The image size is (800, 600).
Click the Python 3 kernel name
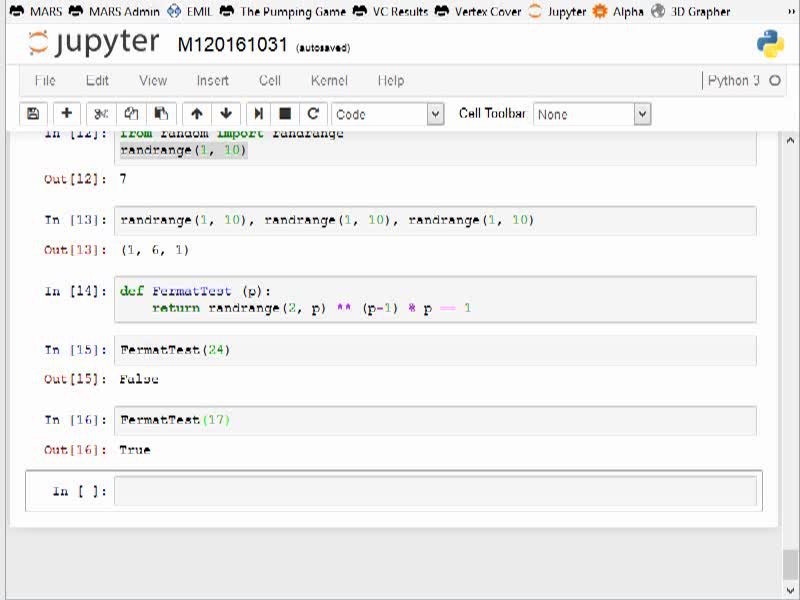(x=734, y=81)
